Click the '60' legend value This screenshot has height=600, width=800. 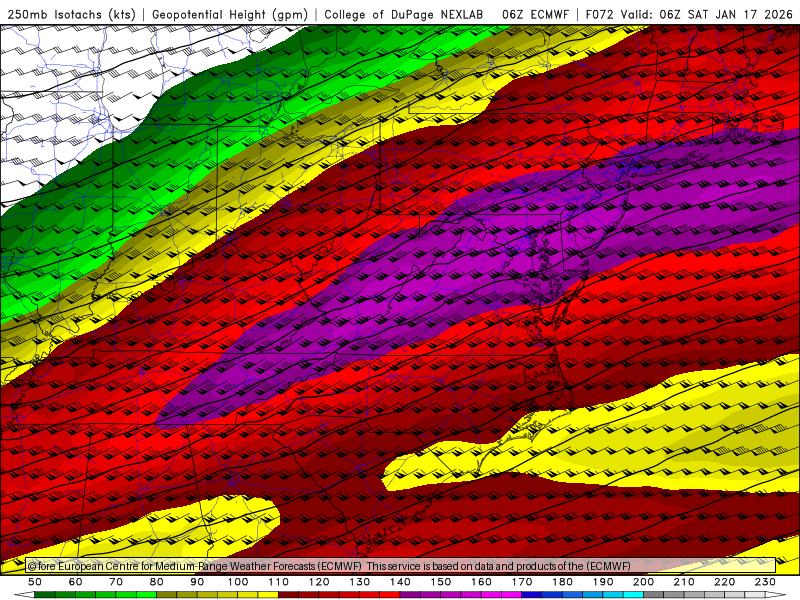76,582
